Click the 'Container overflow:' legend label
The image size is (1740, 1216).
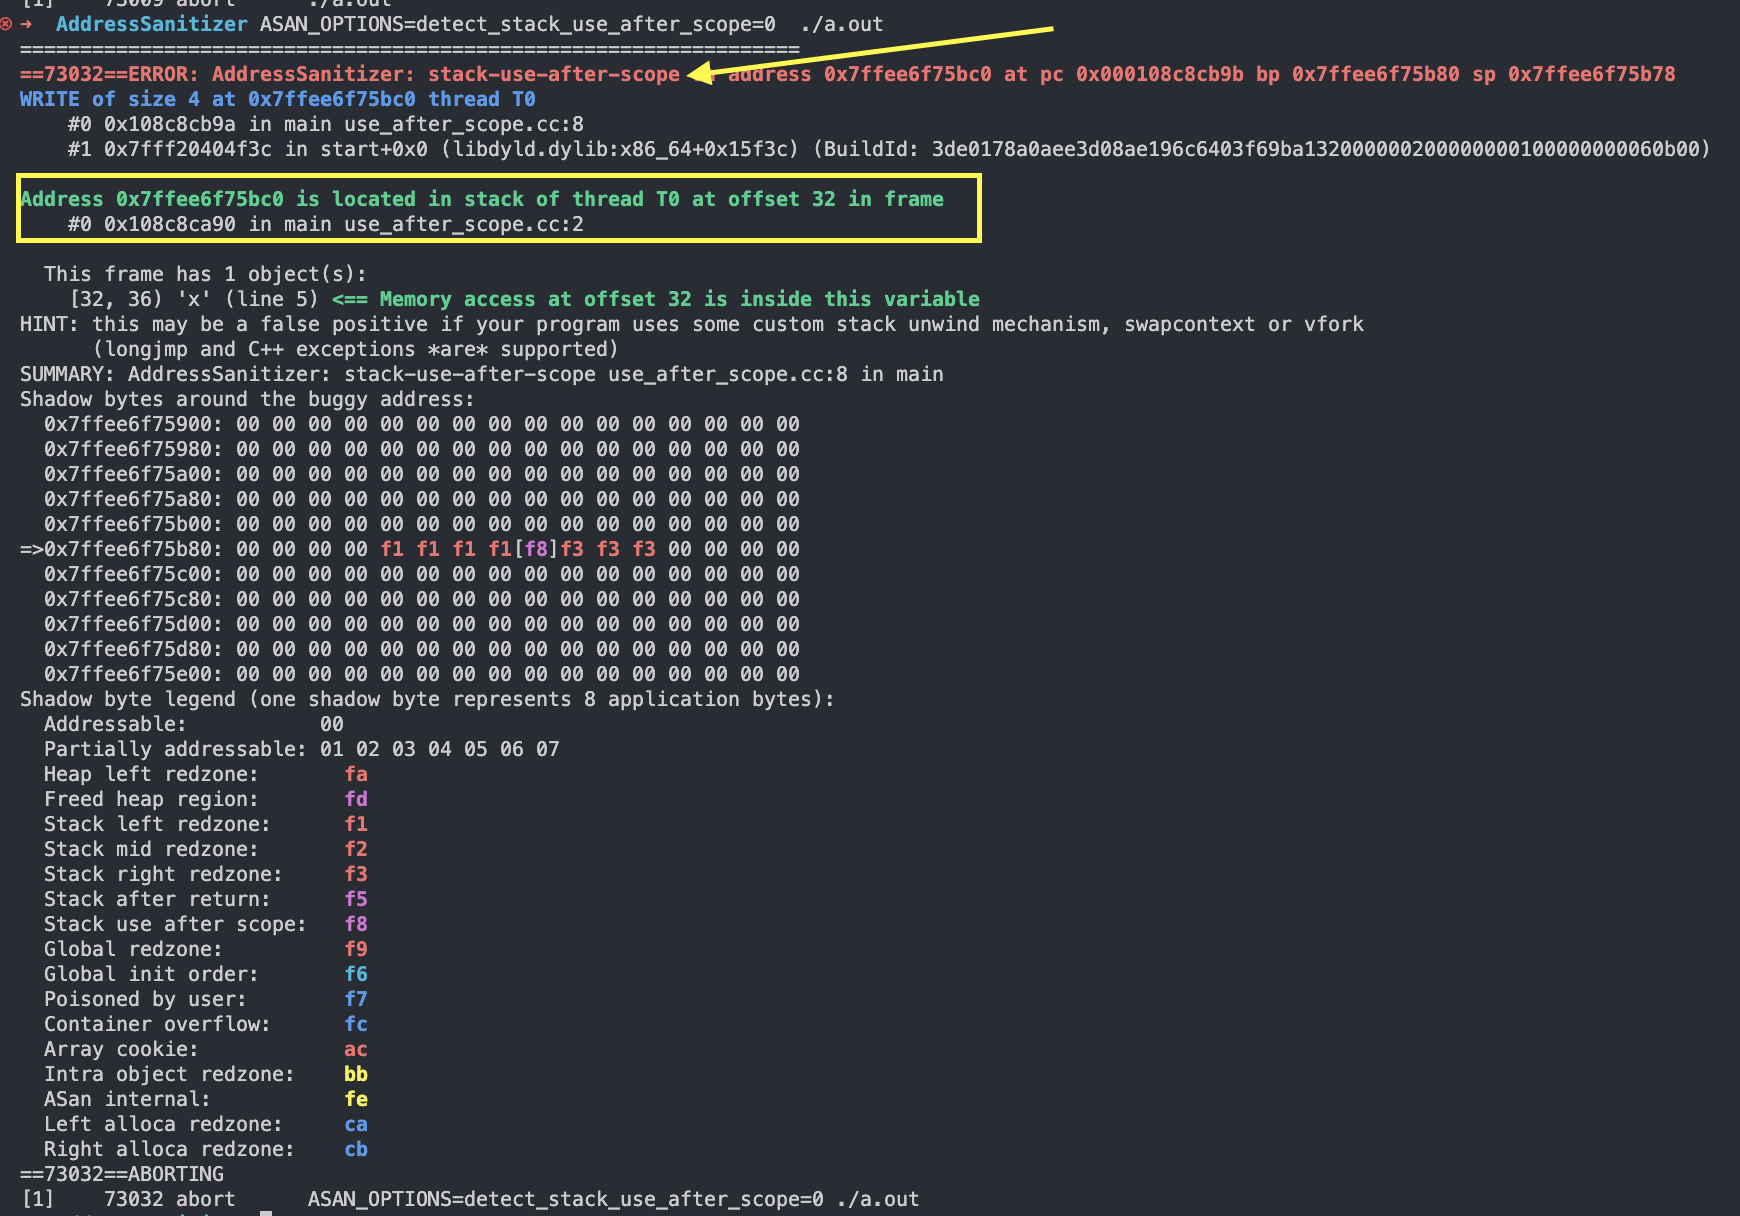pos(158,1024)
